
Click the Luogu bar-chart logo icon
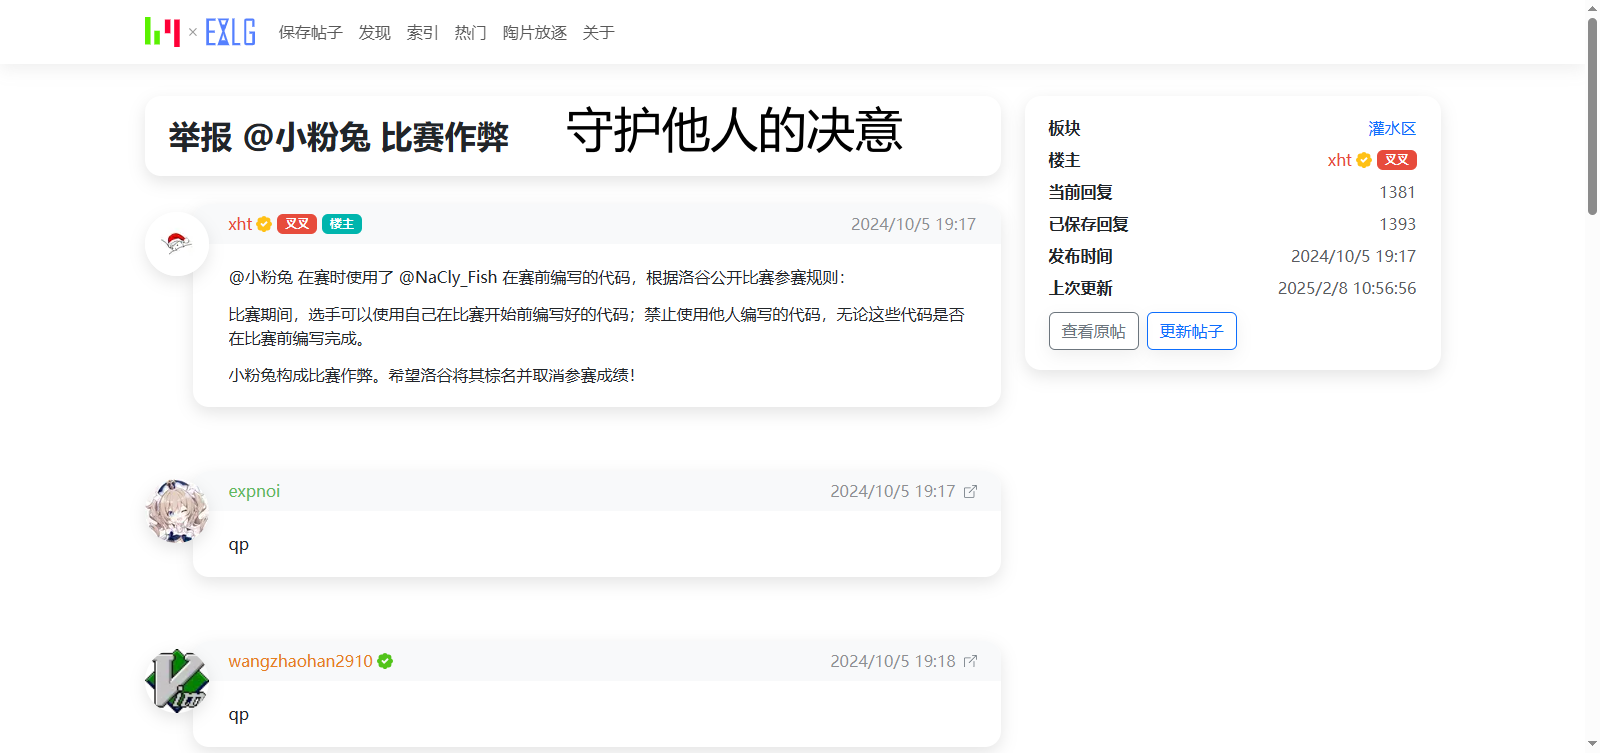coord(162,32)
